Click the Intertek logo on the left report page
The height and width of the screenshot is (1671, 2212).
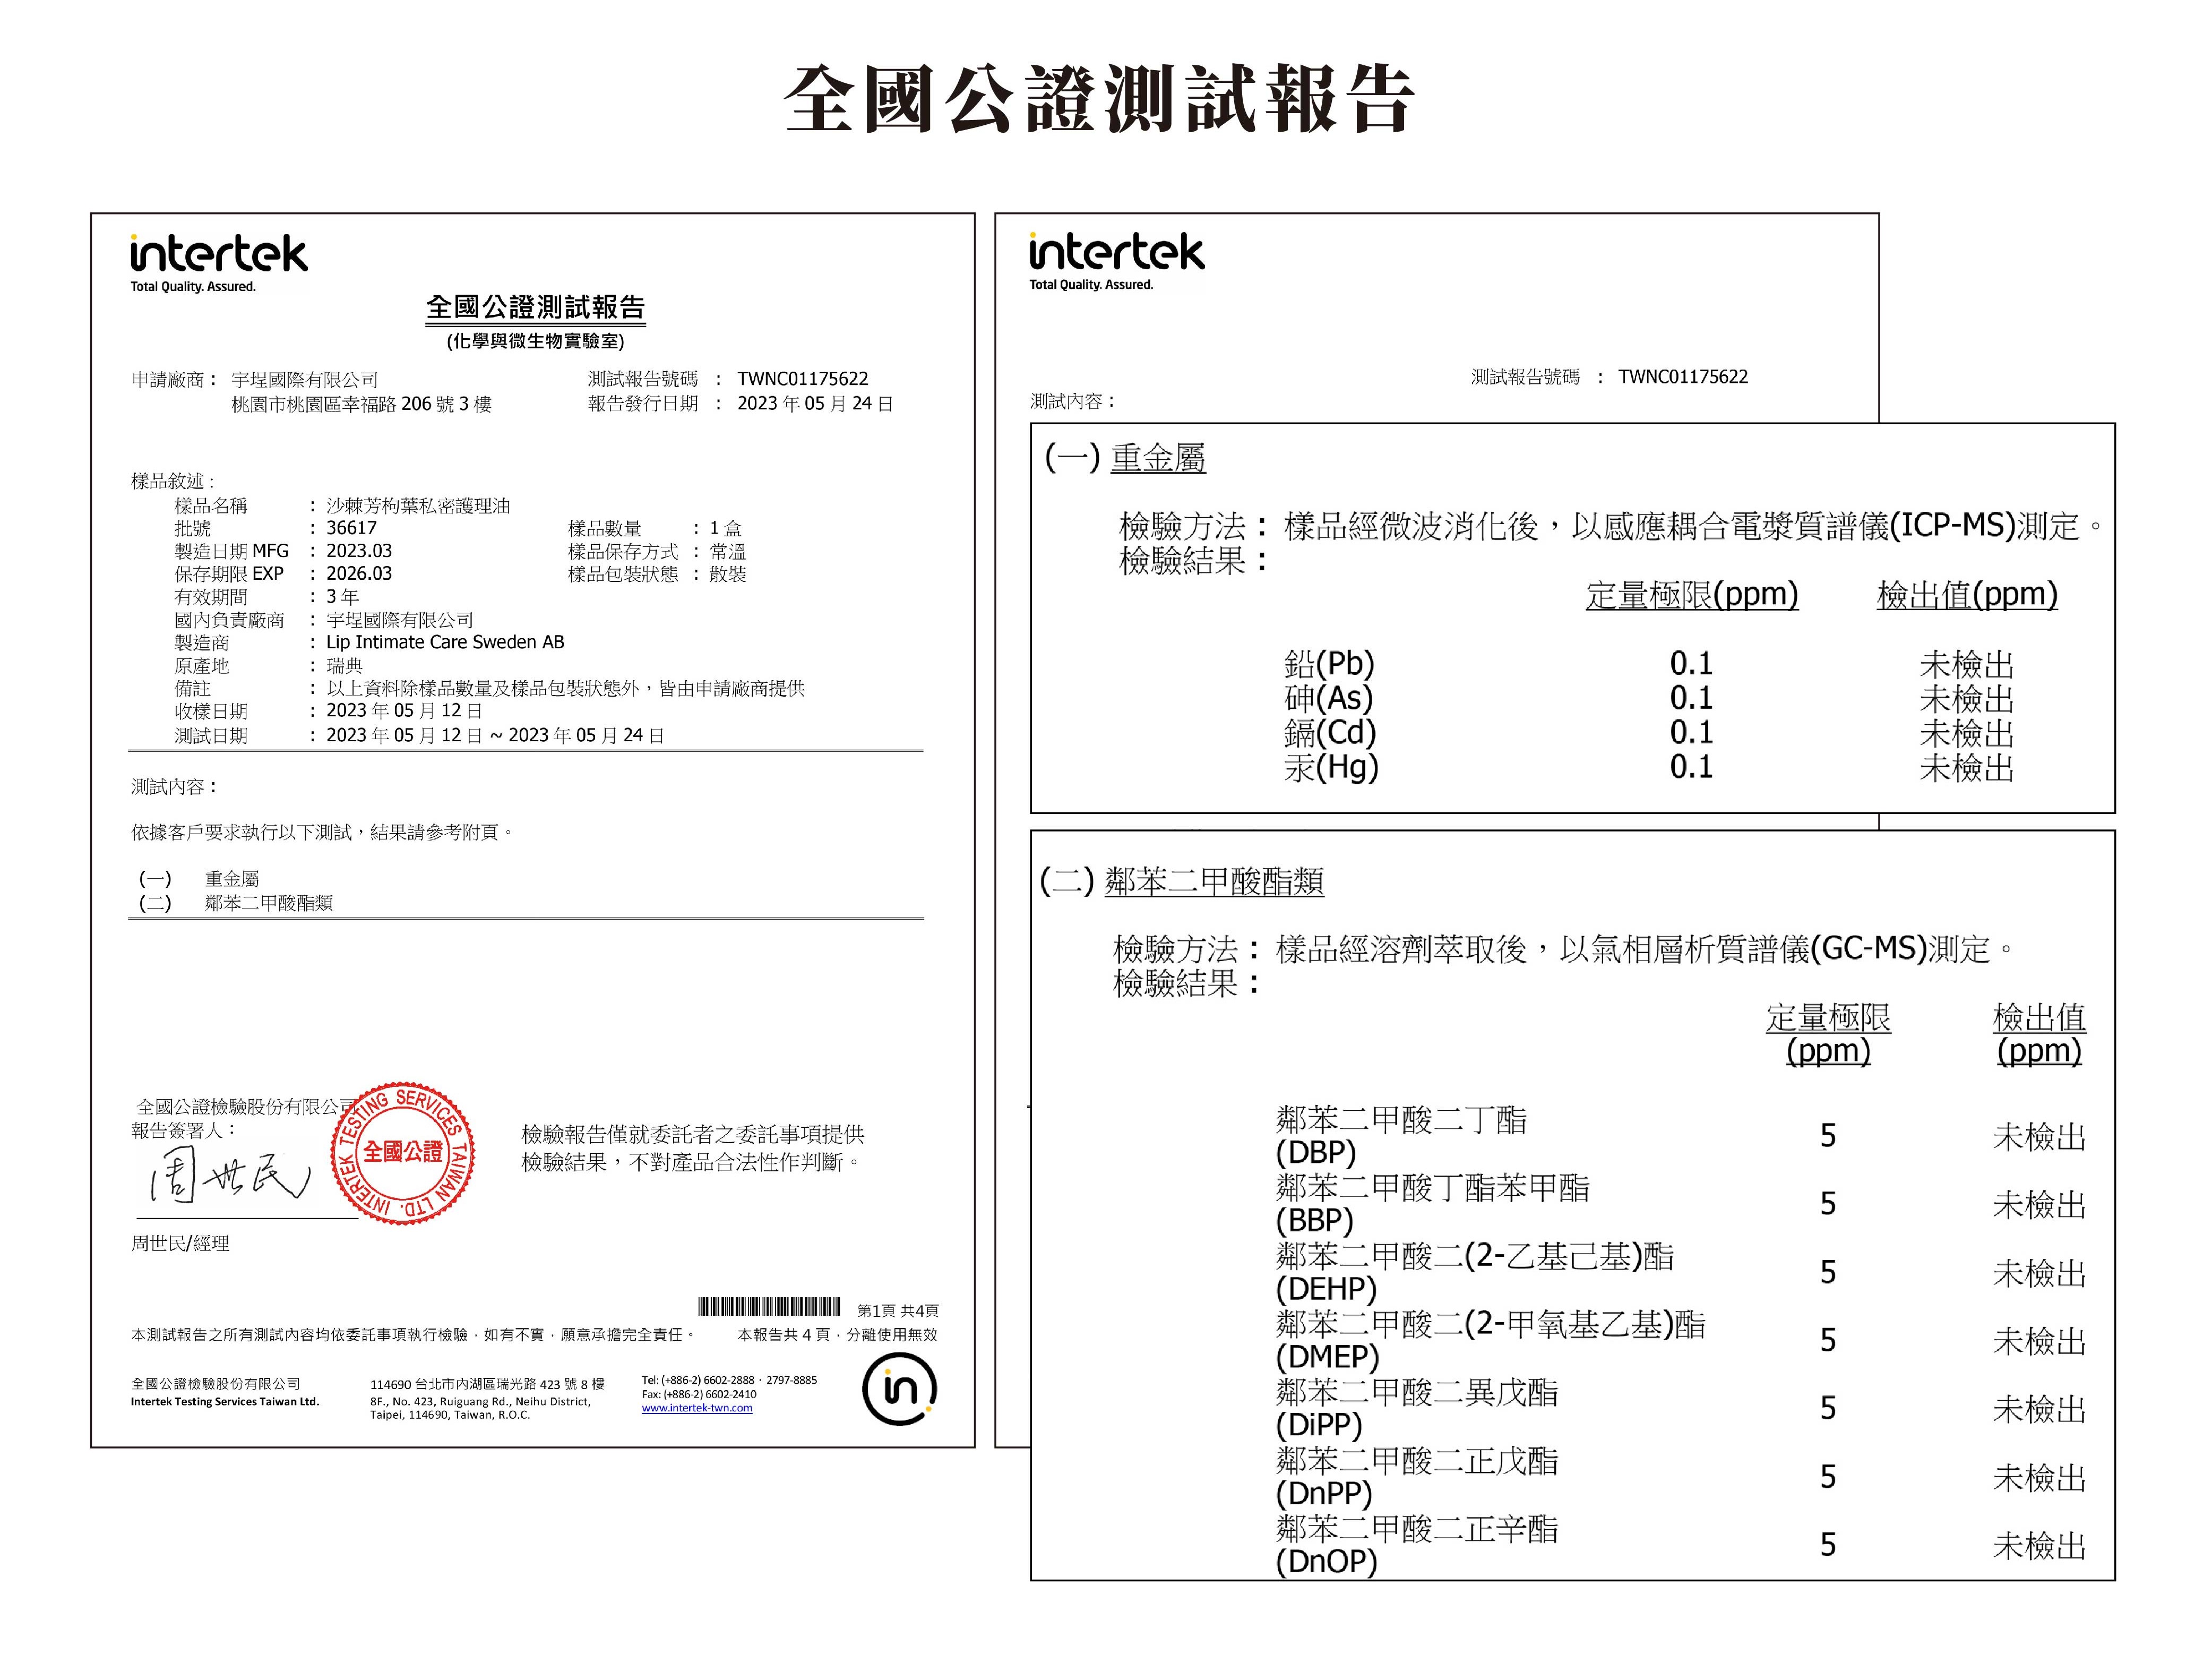pos(218,263)
